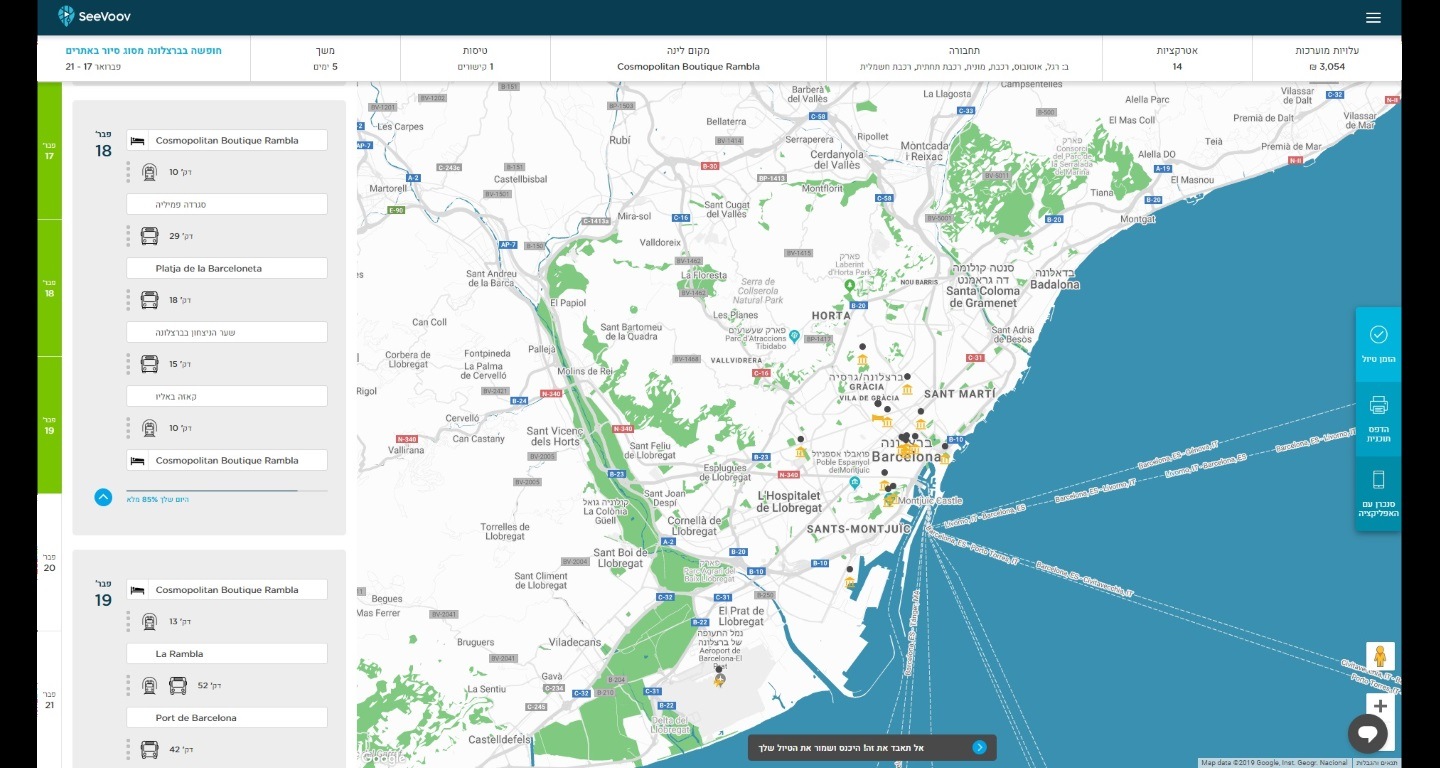Click the green park marker near Horta

(x=849, y=287)
